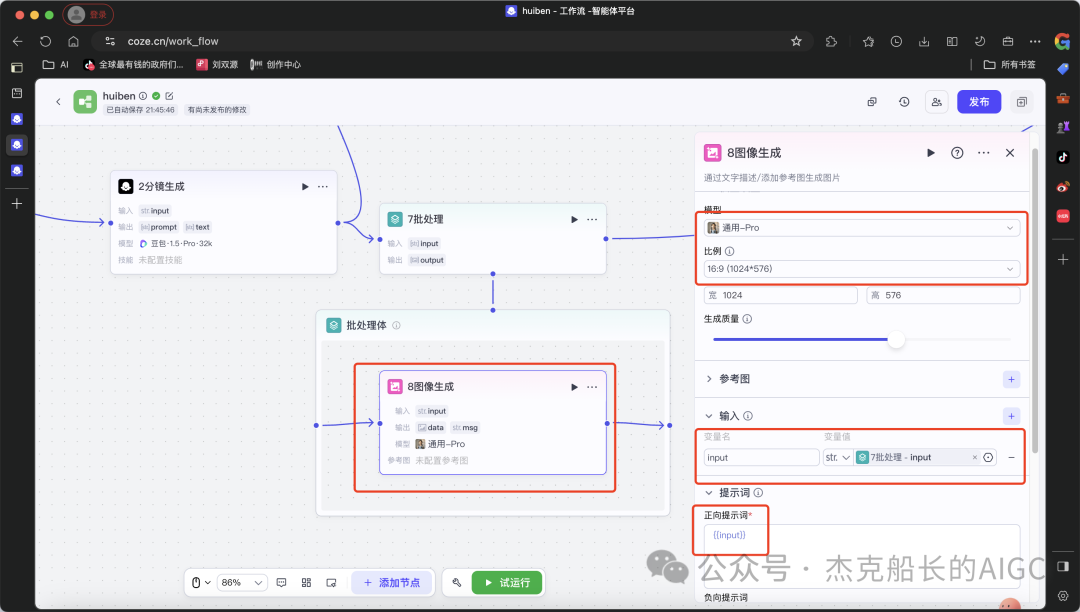Open the panel help question mark icon
The height and width of the screenshot is (612, 1080).
[957, 153]
